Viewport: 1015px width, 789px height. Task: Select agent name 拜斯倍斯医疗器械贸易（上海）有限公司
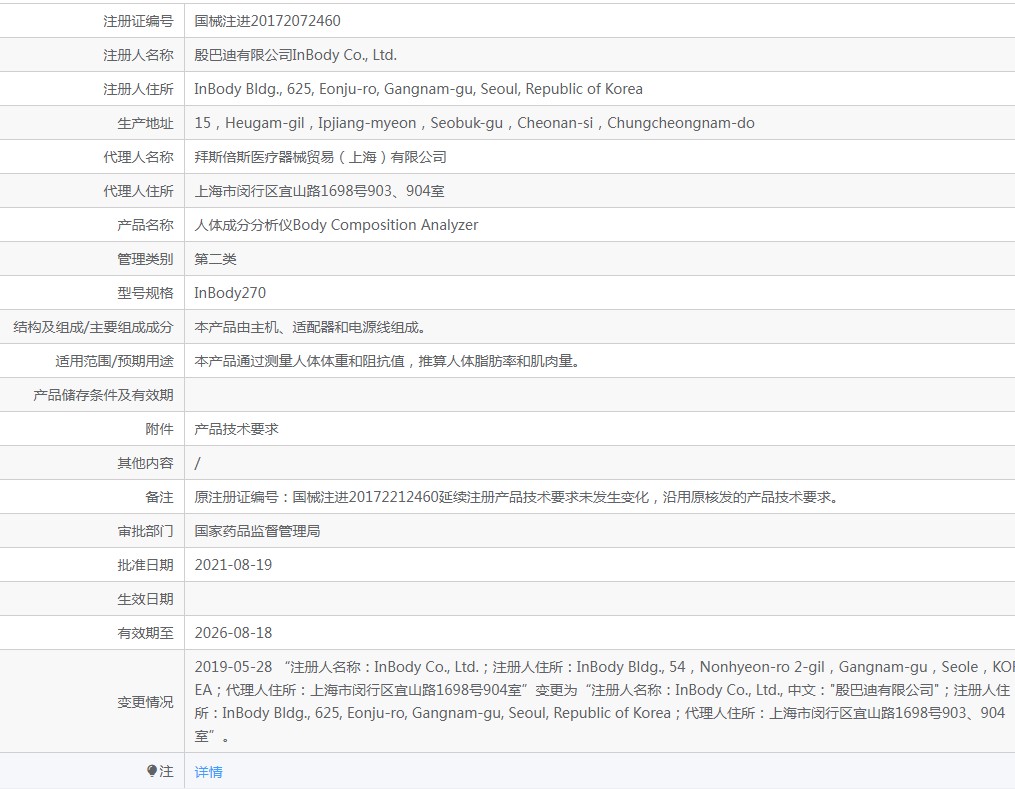pyautogui.click(x=320, y=157)
